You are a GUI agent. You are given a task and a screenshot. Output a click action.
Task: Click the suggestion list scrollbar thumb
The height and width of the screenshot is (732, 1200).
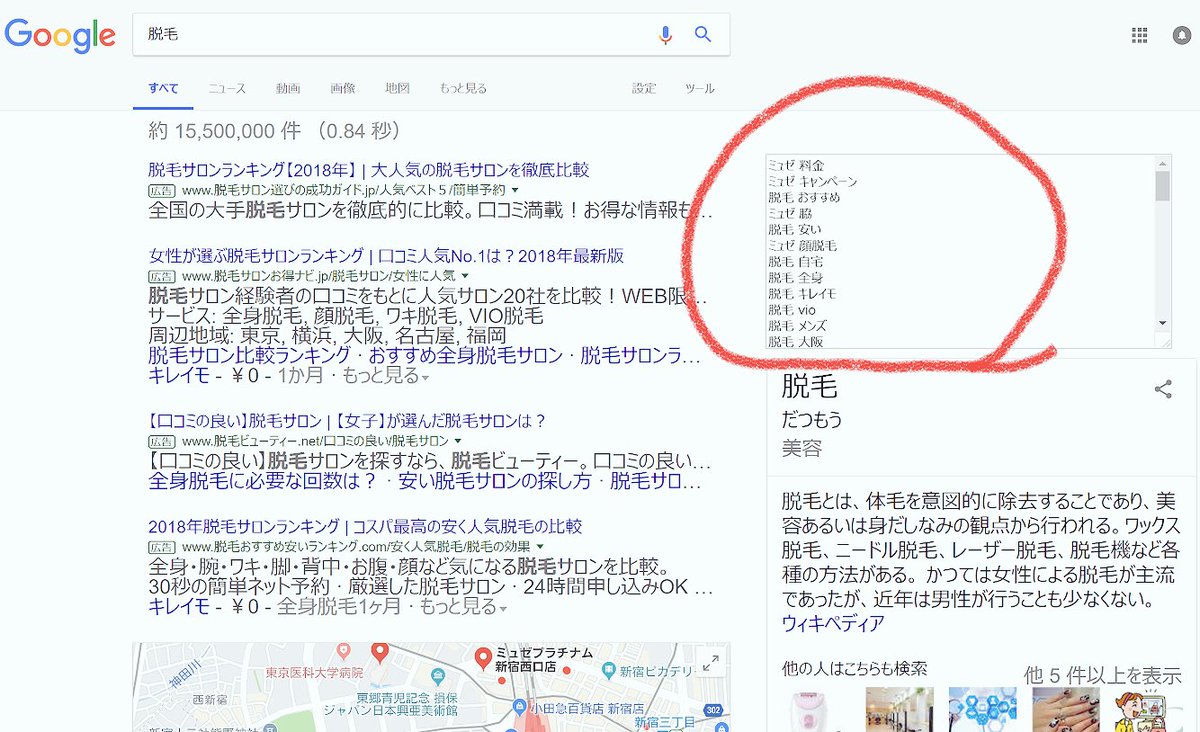pos(1162,186)
